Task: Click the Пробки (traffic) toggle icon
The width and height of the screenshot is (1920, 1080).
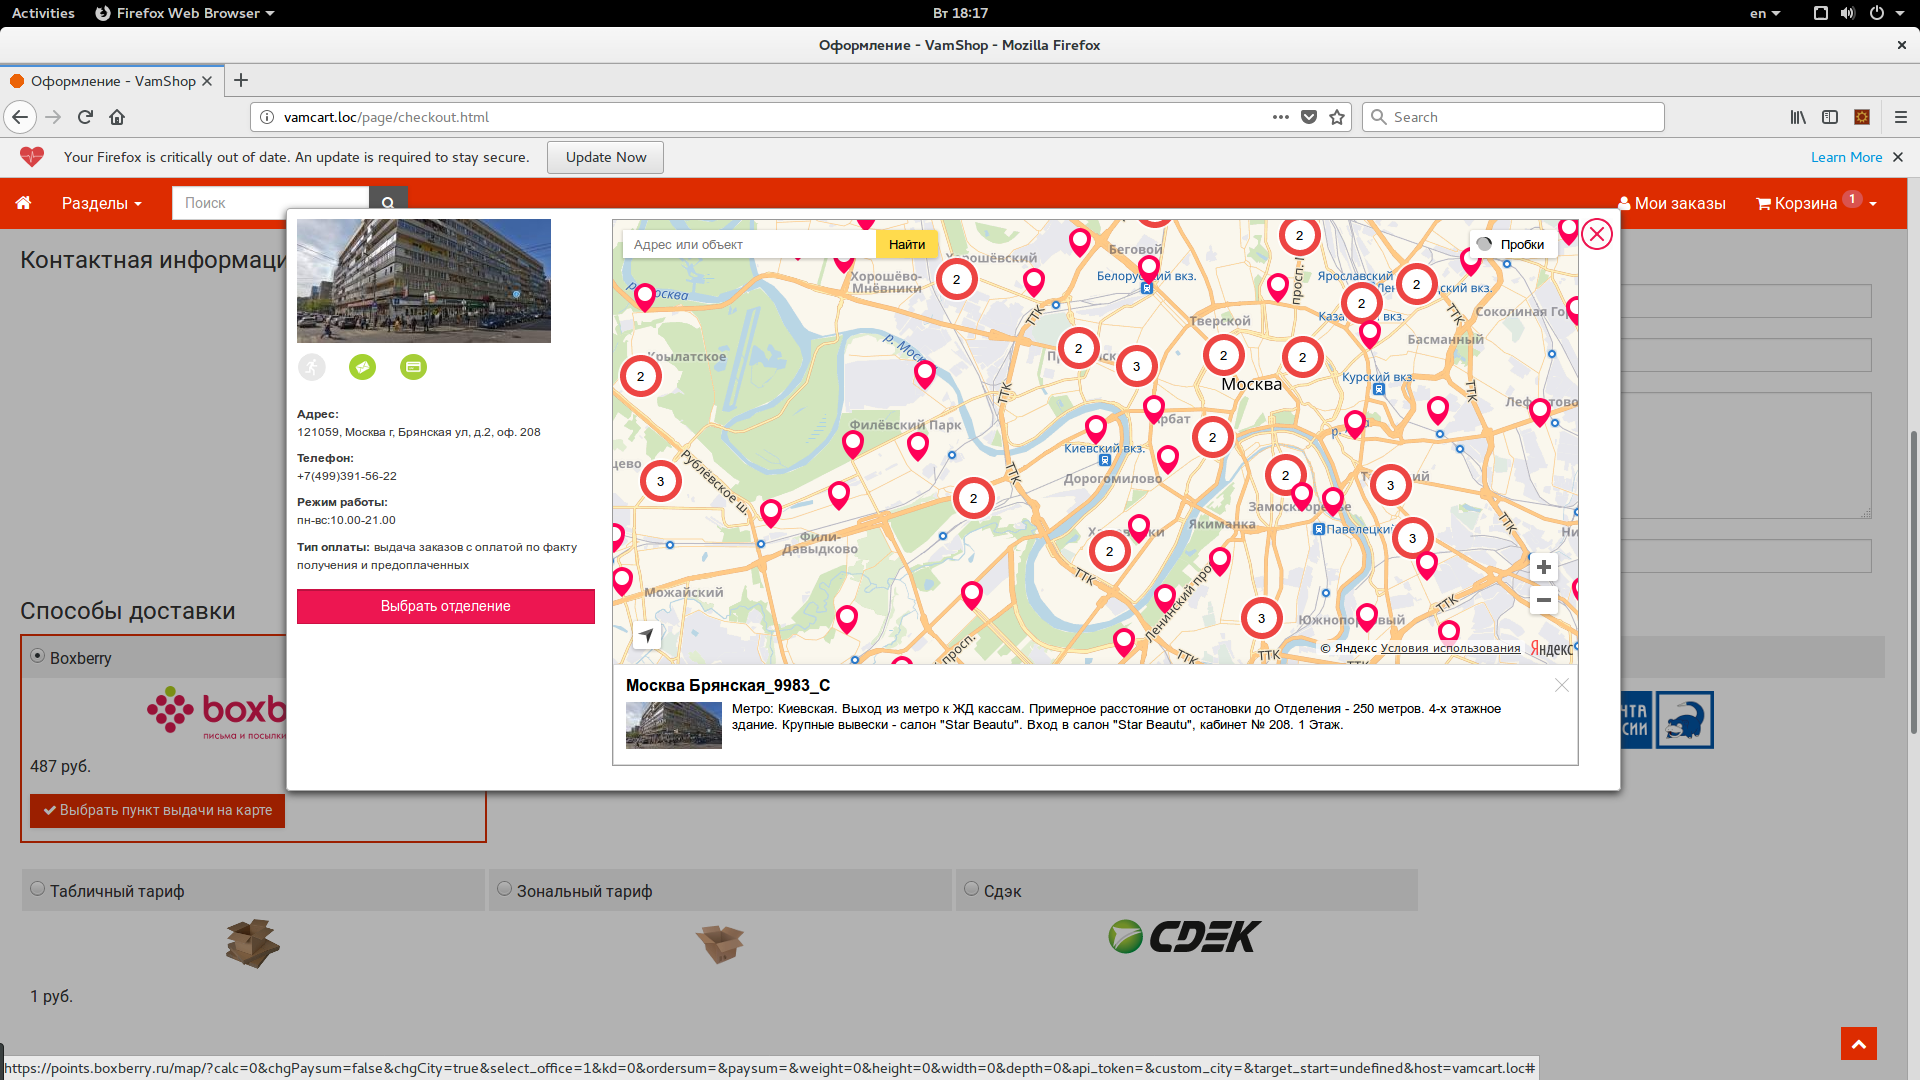Action: pyautogui.click(x=1485, y=243)
